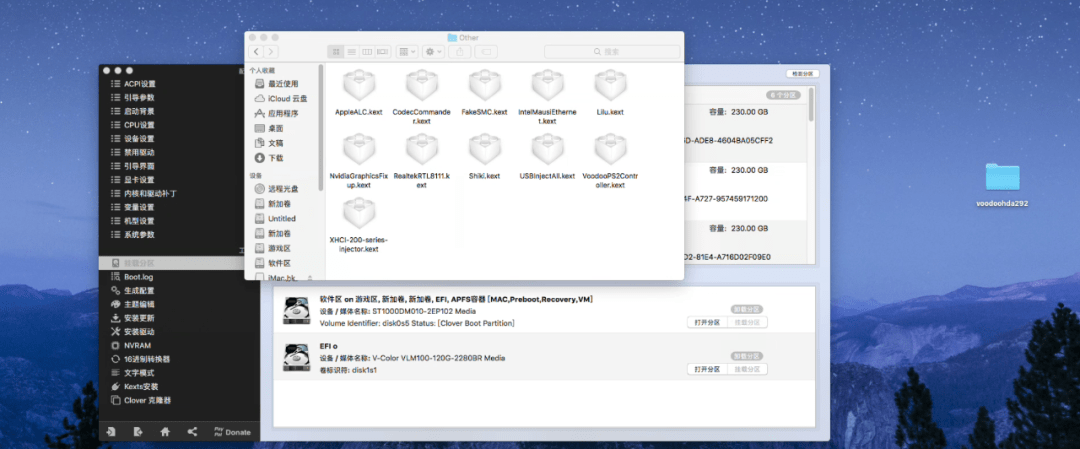Go back in Finder toolbar
Viewport: 1080px width, 449px height.
click(x=256, y=52)
